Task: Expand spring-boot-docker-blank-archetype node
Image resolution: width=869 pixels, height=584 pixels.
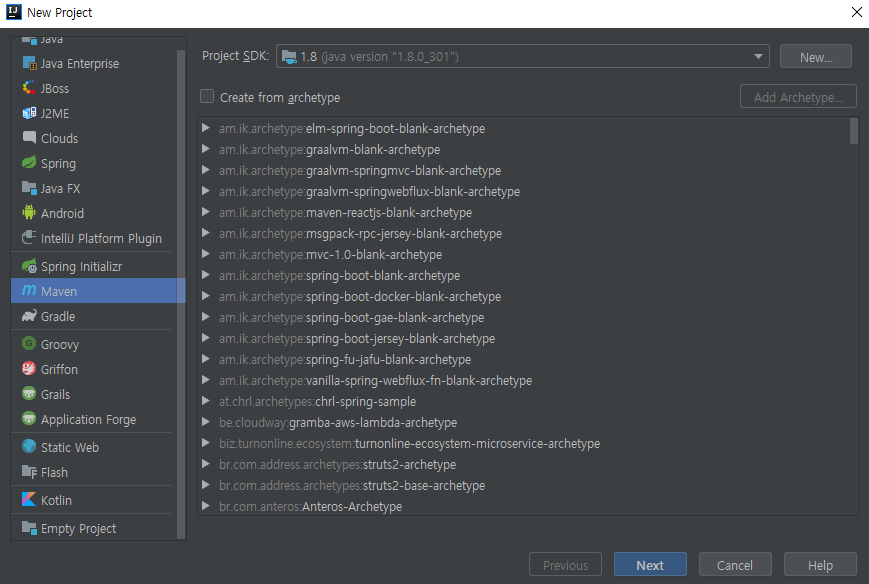Action: [x=206, y=296]
